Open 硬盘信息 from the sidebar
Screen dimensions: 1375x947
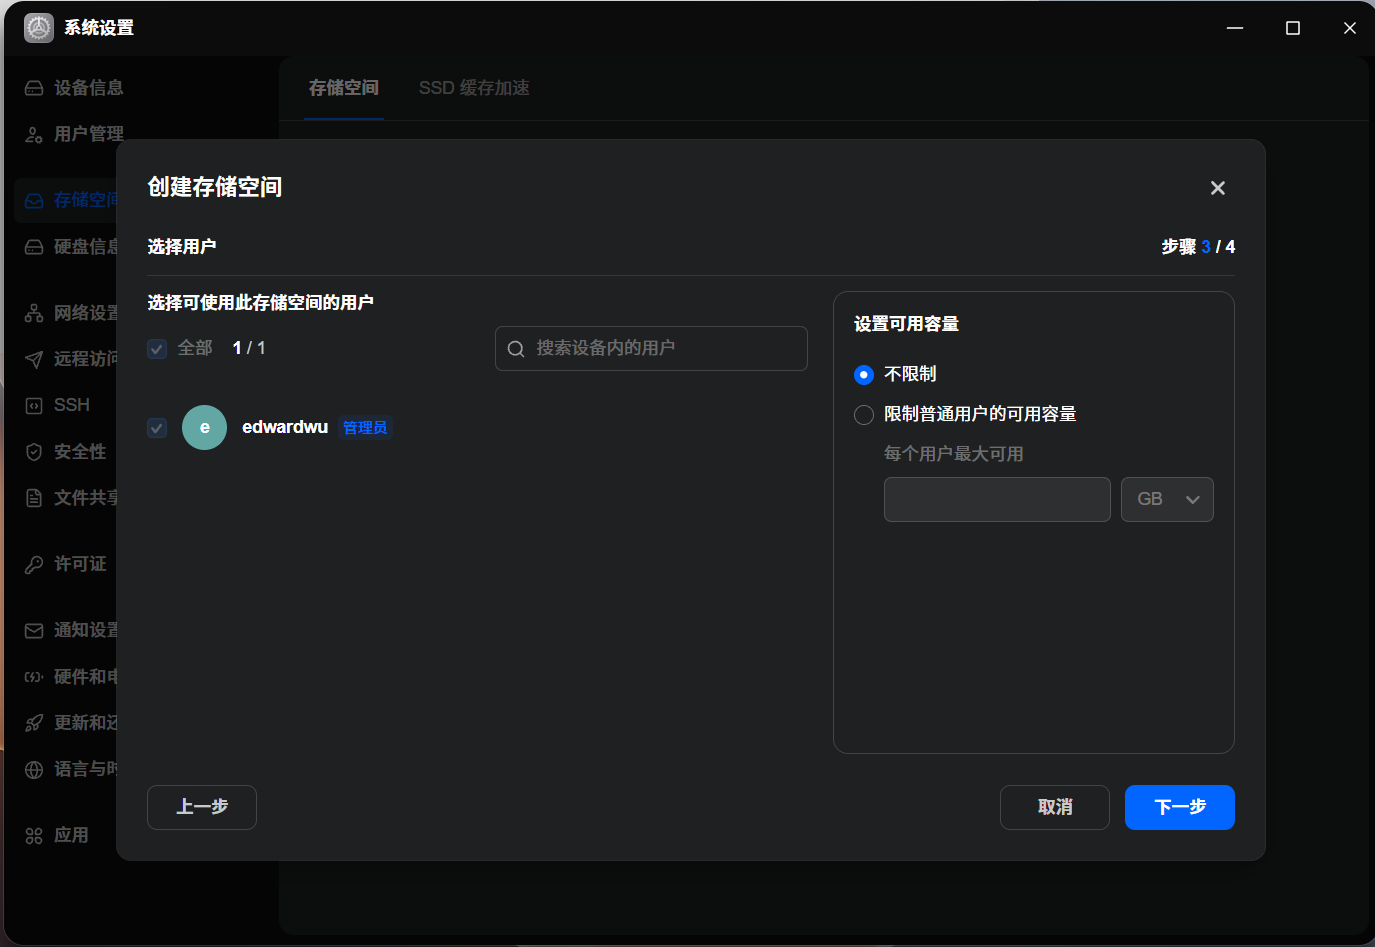pos(71,246)
